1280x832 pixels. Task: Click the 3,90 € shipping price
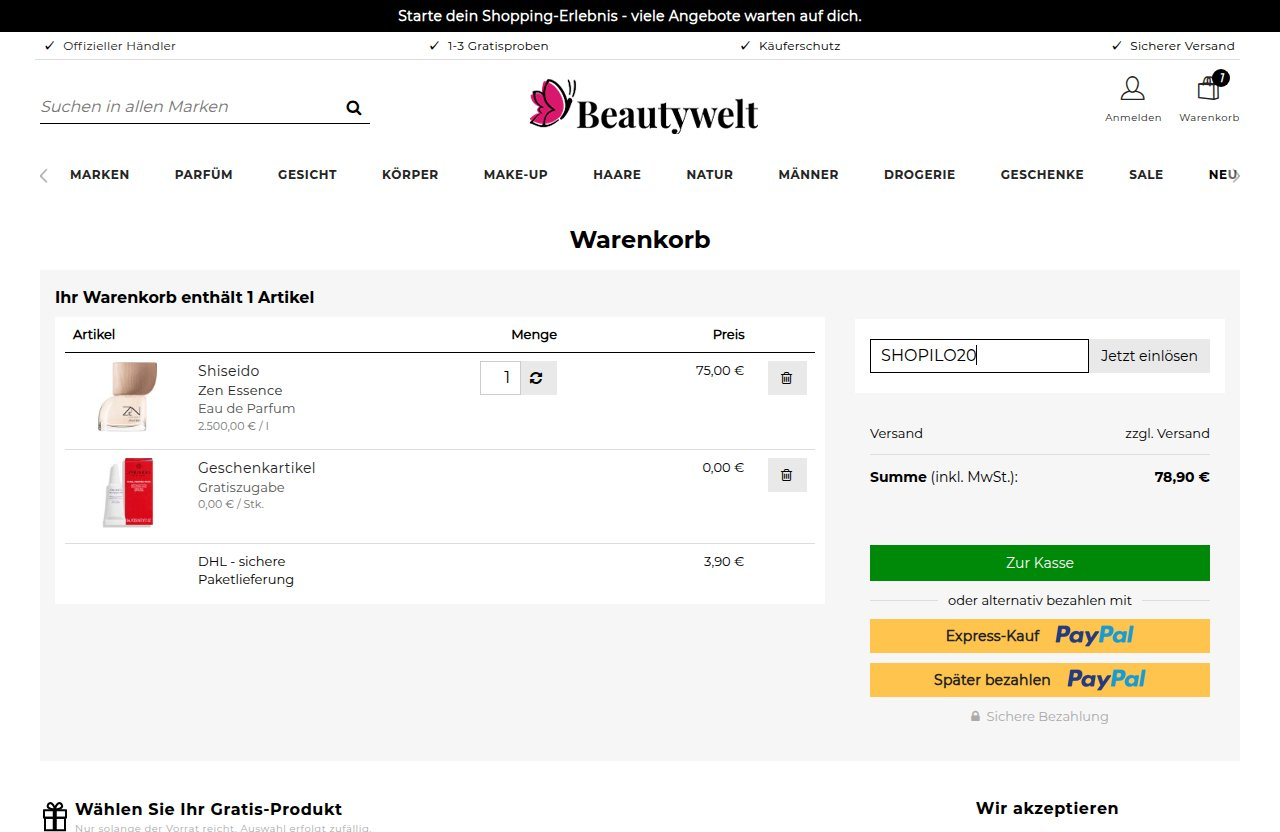pyautogui.click(x=724, y=562)
